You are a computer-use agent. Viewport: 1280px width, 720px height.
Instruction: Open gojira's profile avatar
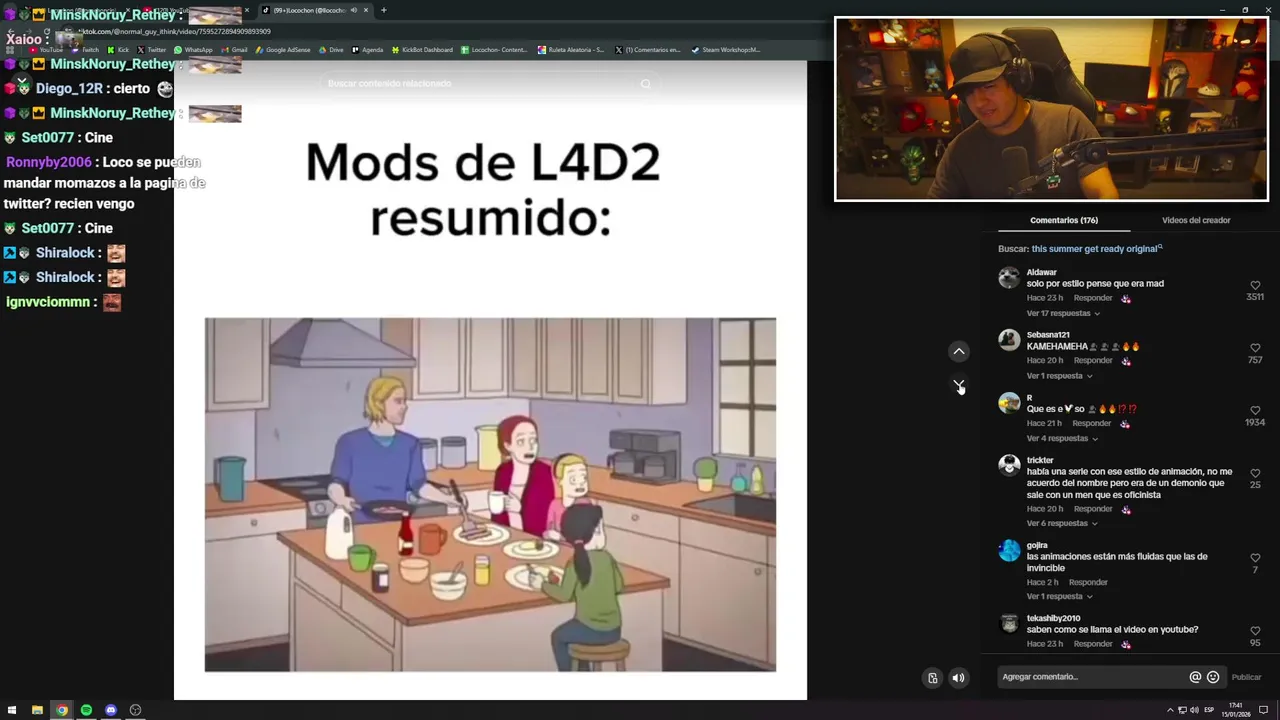(x=1009, y=550)
